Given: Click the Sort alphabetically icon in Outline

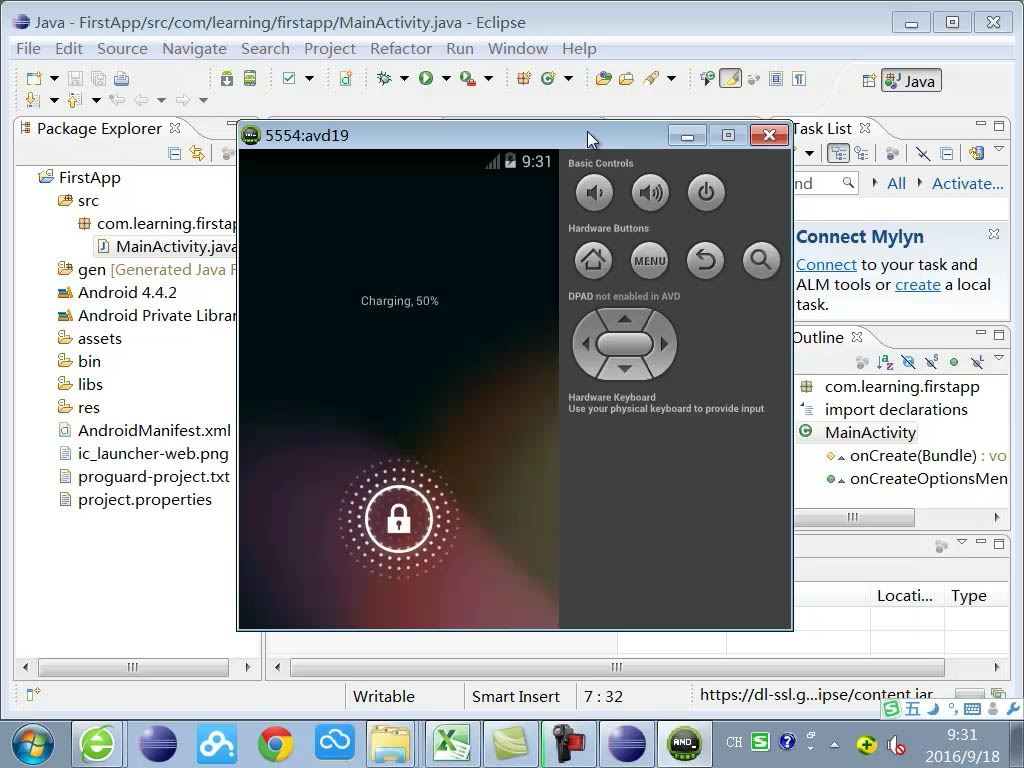Looking at the screenshot, I should click(885, 362).
